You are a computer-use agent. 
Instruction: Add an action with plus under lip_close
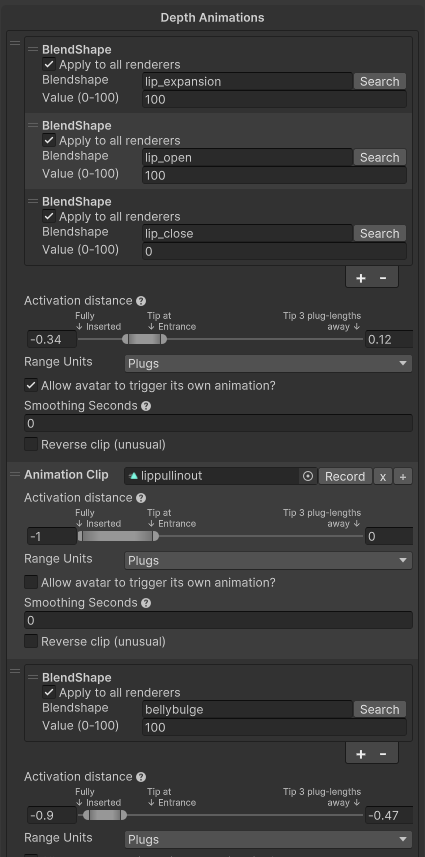point(361,278)
